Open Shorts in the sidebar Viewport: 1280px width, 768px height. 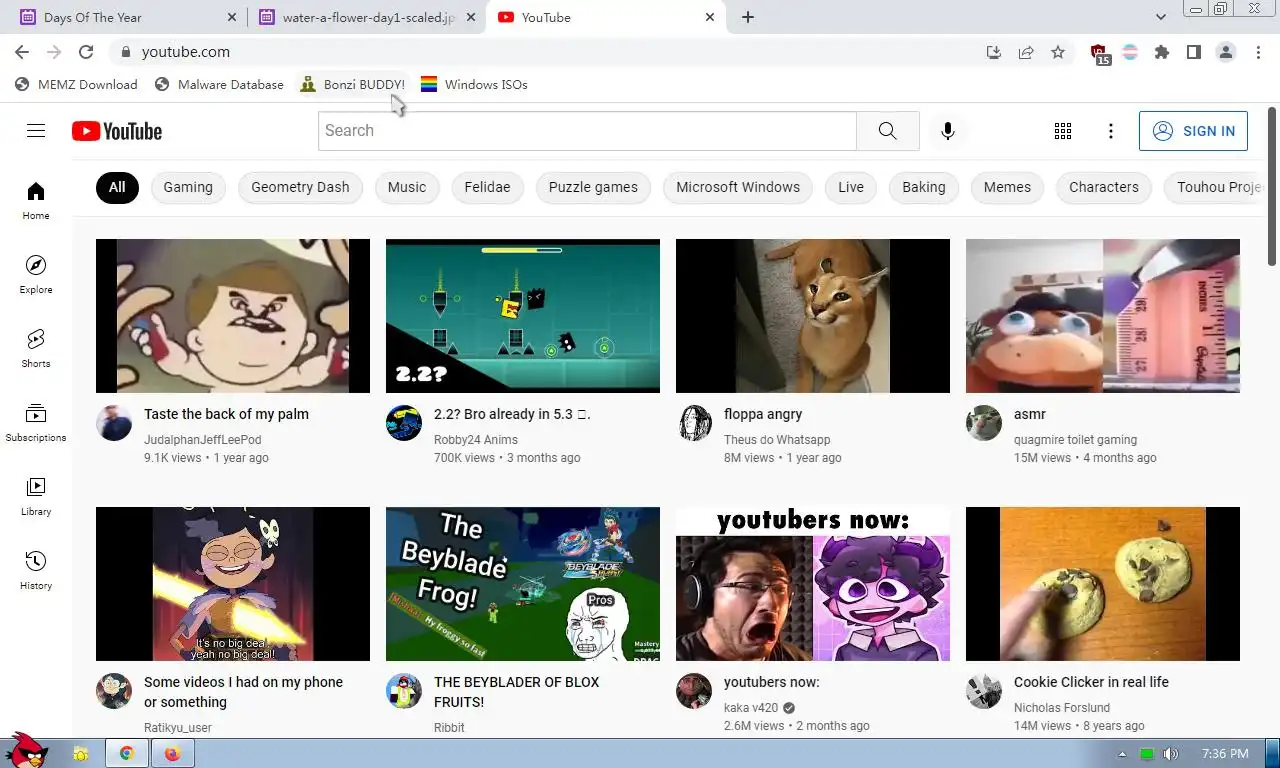coord(36,348)
